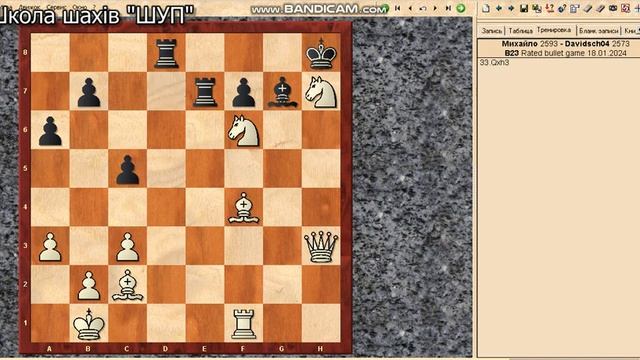Select the white queen on h3
This screenshot has height=360, width=640.
pos(321,247)
